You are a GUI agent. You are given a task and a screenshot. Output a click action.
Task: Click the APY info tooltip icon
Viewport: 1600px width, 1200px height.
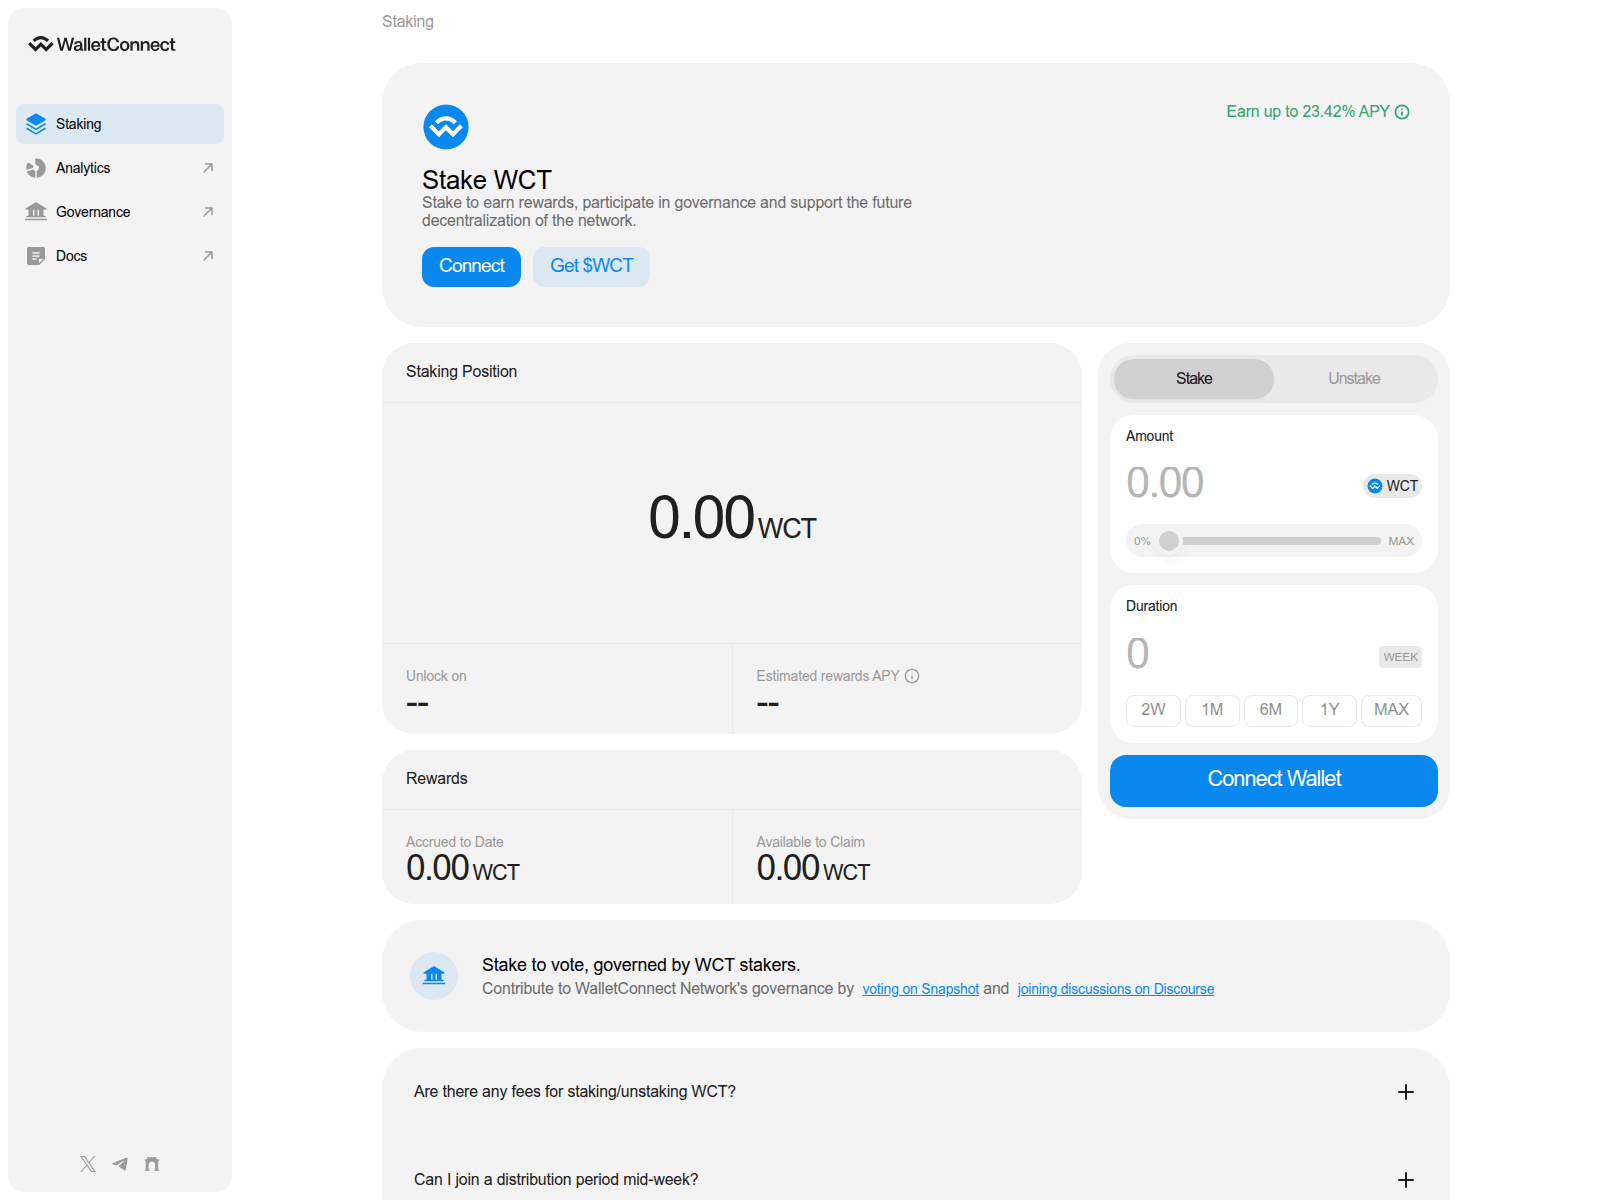[x=1402, y=112]
